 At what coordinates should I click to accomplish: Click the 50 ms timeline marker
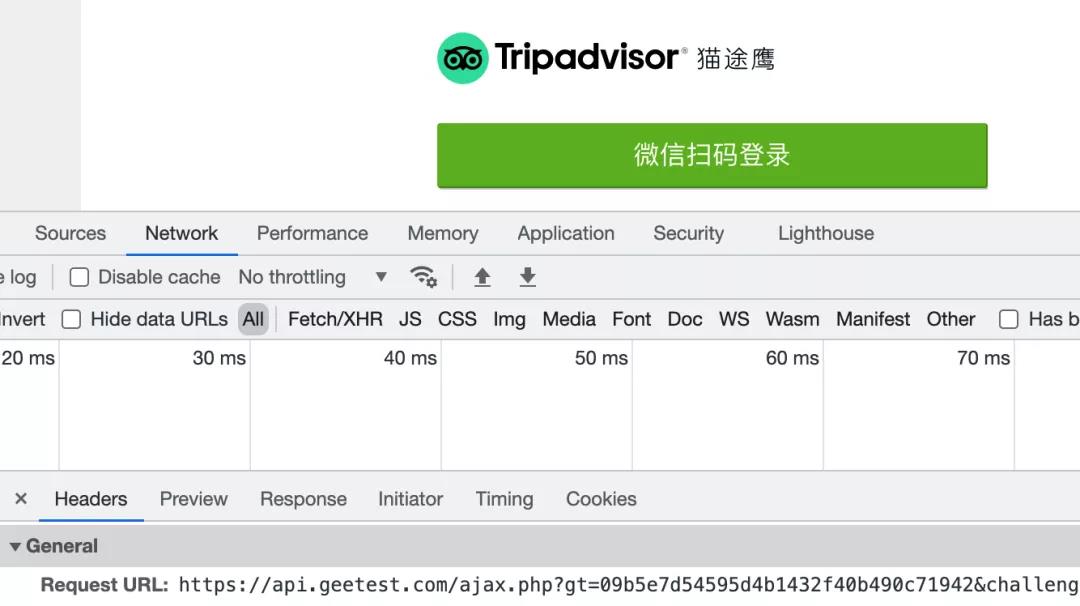tap(601, 358)
